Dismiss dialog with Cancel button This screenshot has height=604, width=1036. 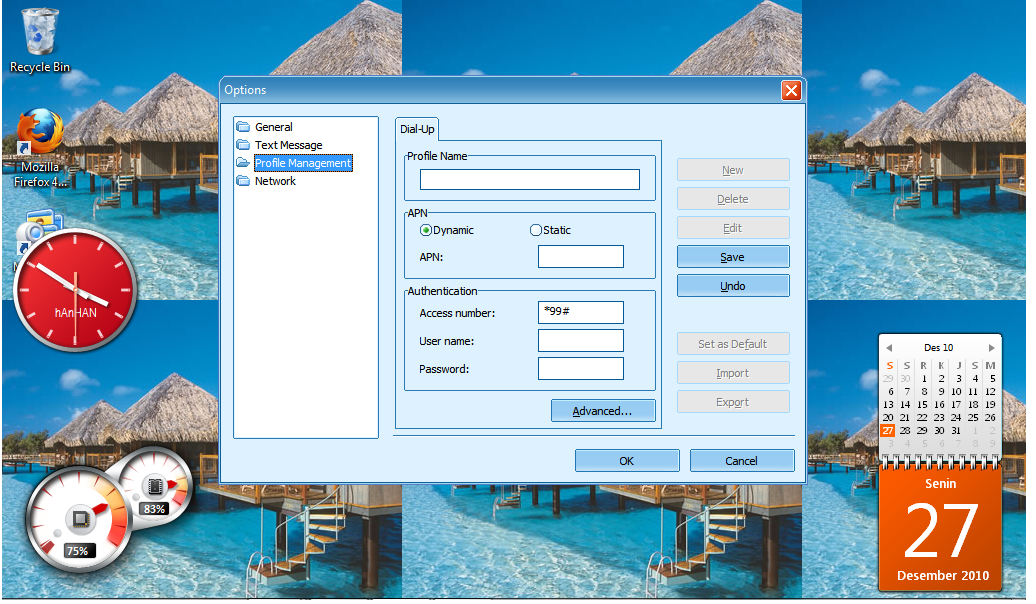(x=741, y=461)
